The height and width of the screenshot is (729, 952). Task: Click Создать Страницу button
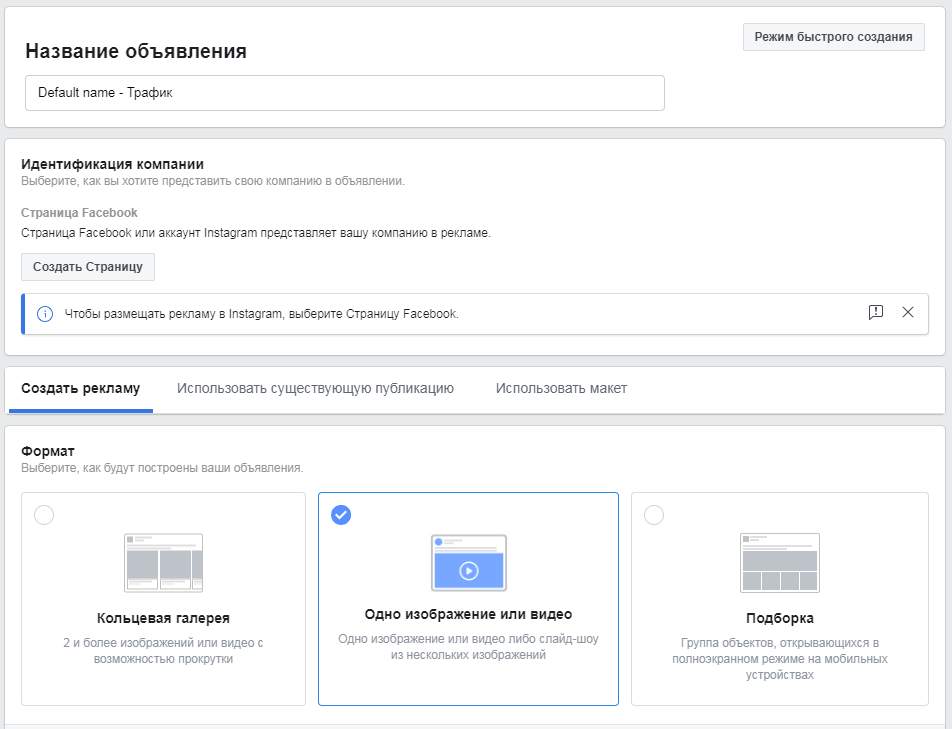(88, 267)
